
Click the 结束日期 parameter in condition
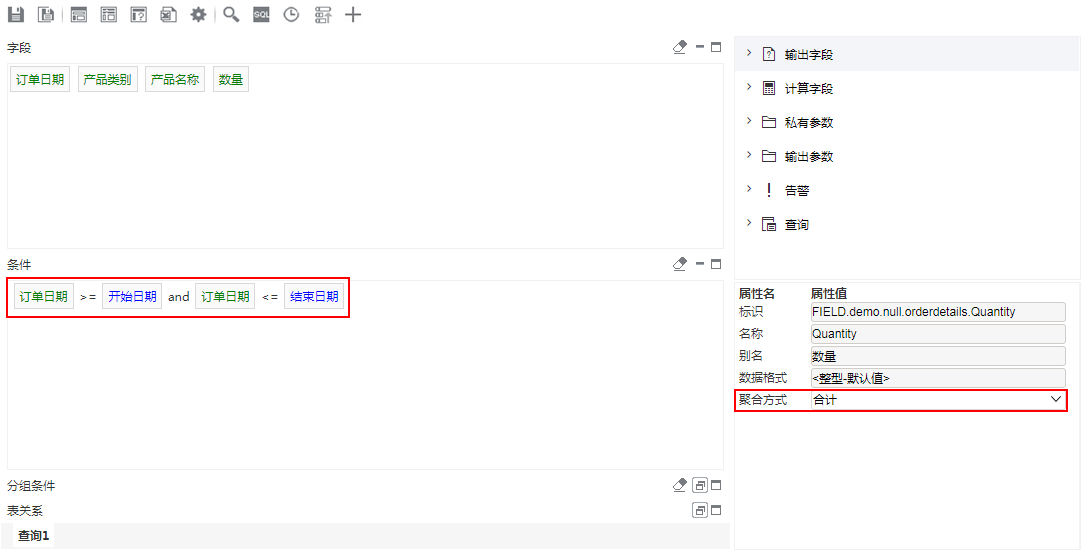point(314,296)
